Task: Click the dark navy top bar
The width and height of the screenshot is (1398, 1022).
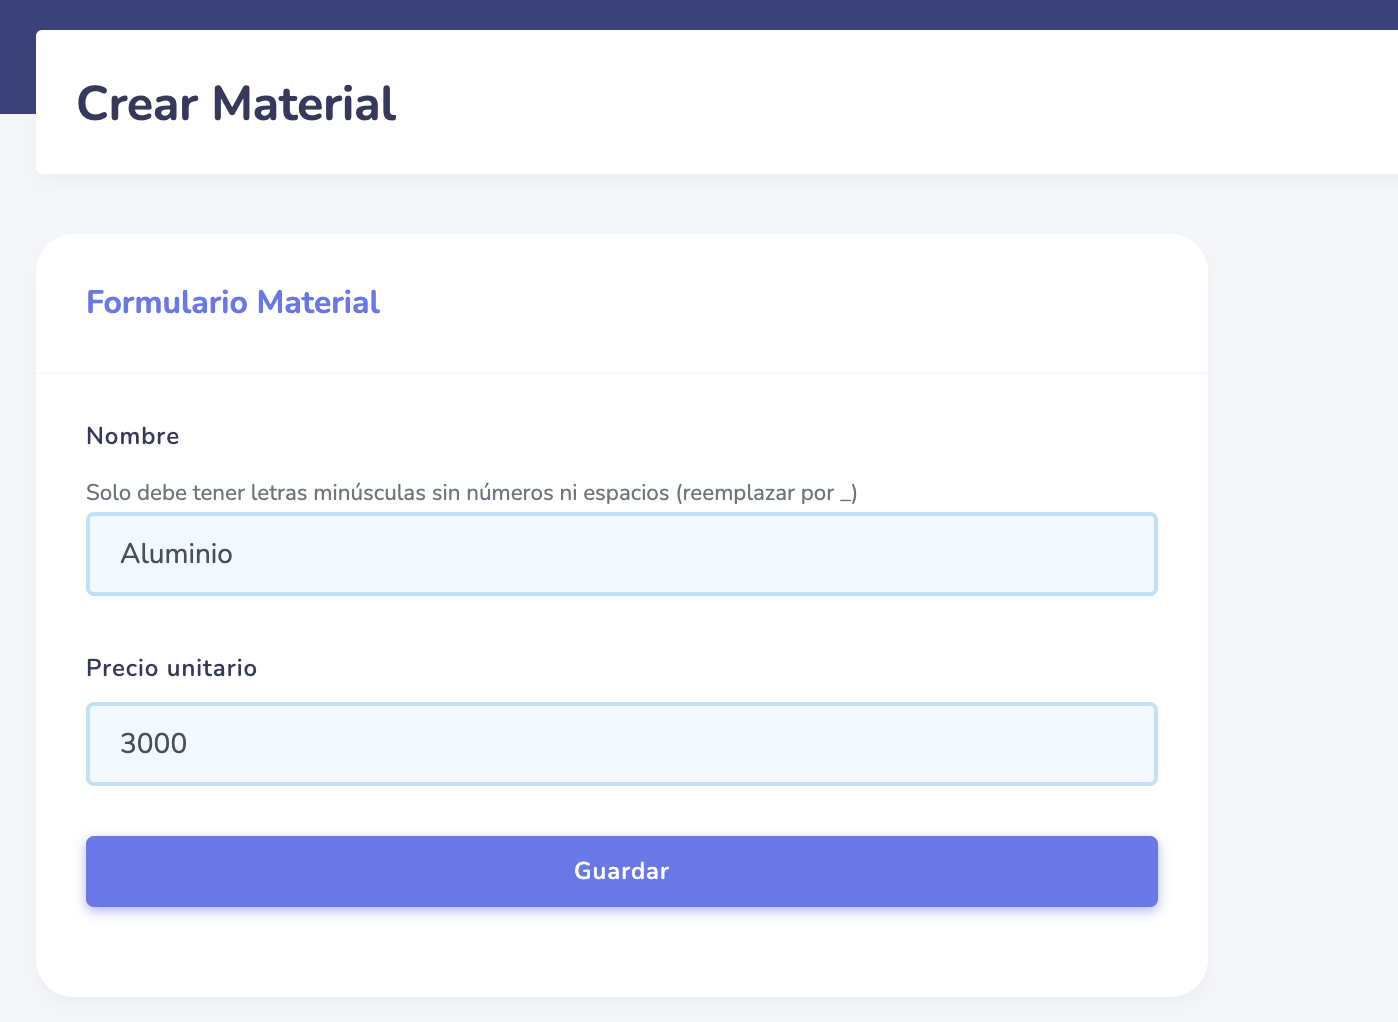Action: click(700, 14)
